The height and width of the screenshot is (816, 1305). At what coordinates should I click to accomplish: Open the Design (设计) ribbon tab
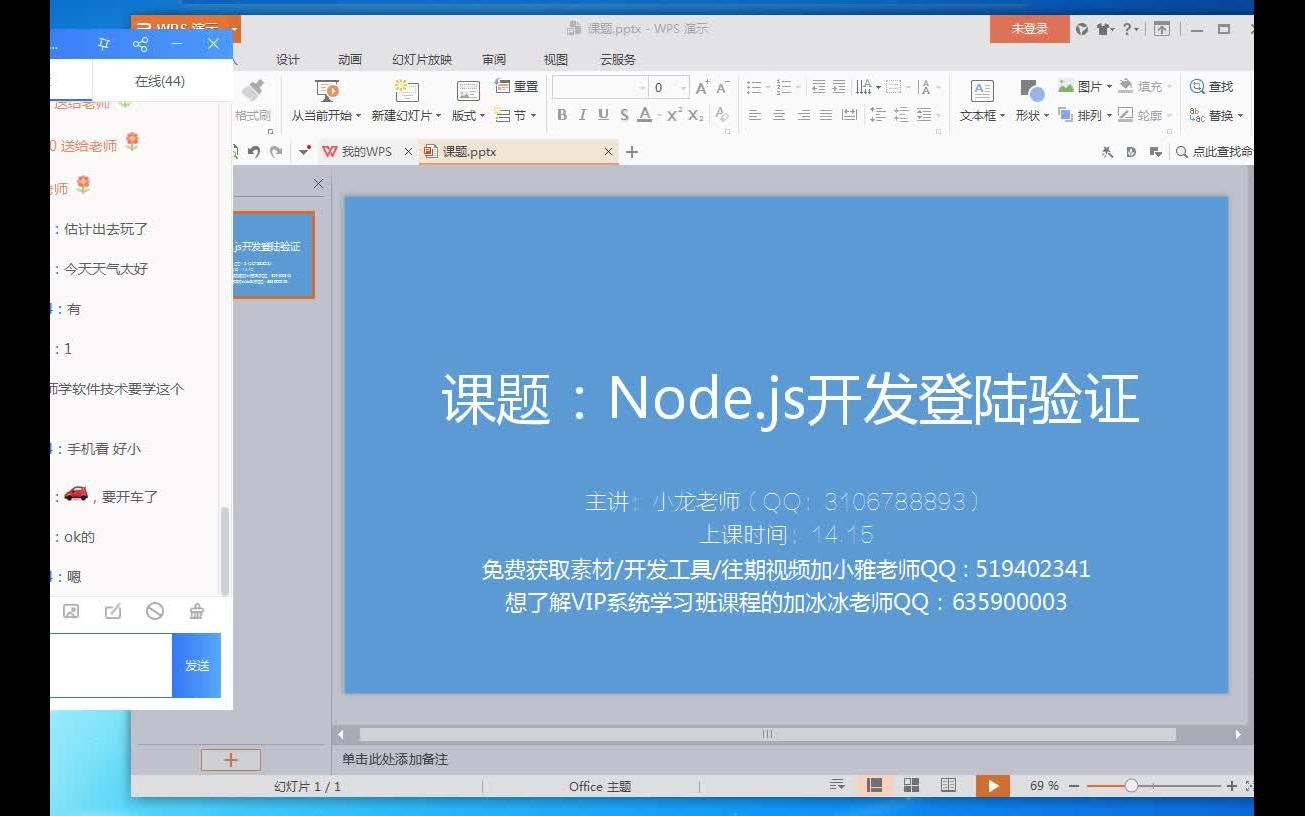[x=288, y=59]
